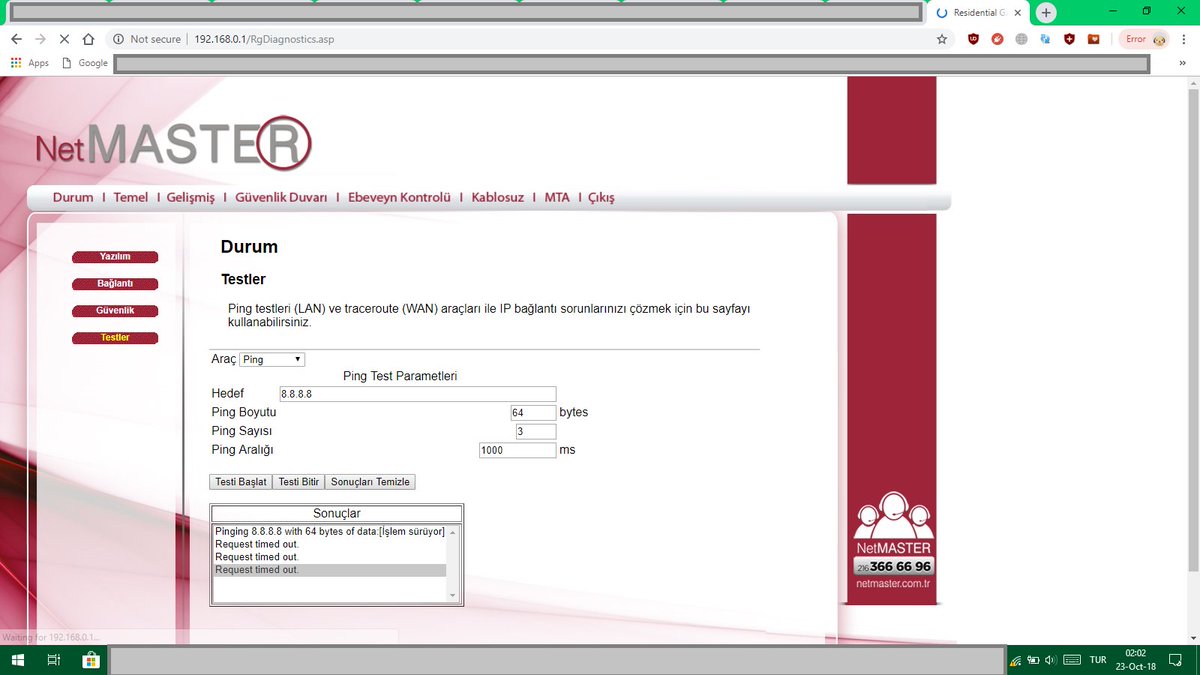
Task: Open the Durum menu
Action: tap(73, 197)
